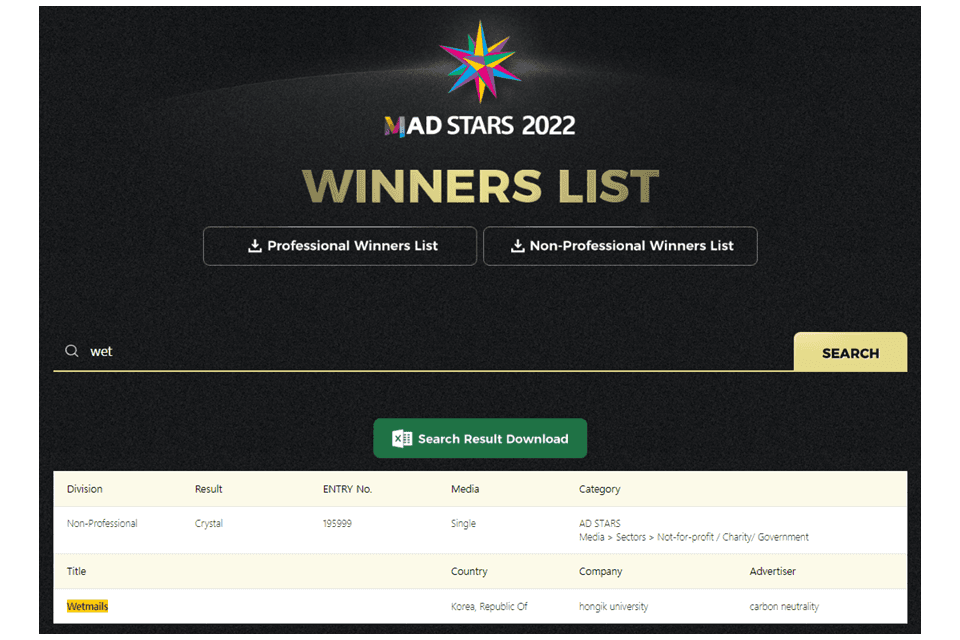Click the WINNERS LIST heading

tap(480, 186)
